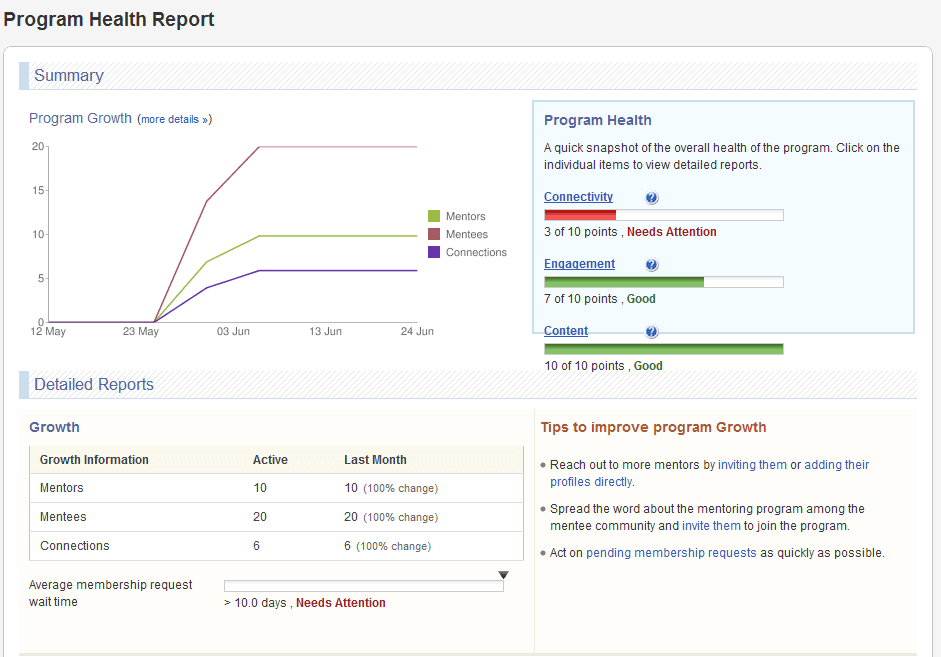This screenshot has width=941, height=657.
Task: Click the Mentors active value '10'
Action: point(260,488)
